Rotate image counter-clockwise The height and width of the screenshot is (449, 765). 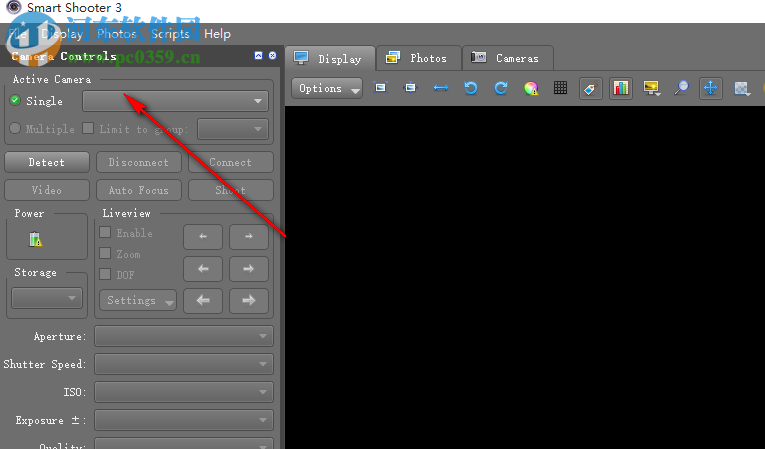click(x=471, y=88)
